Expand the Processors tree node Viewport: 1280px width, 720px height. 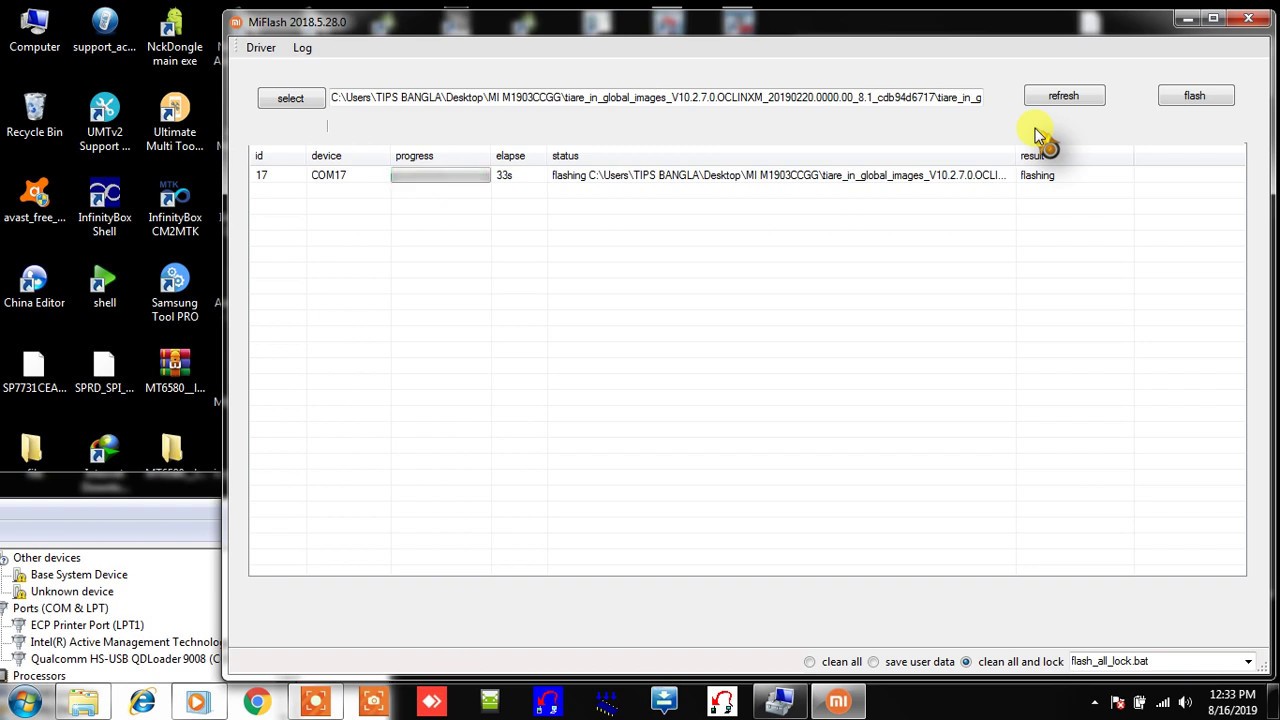pos(4,676)
